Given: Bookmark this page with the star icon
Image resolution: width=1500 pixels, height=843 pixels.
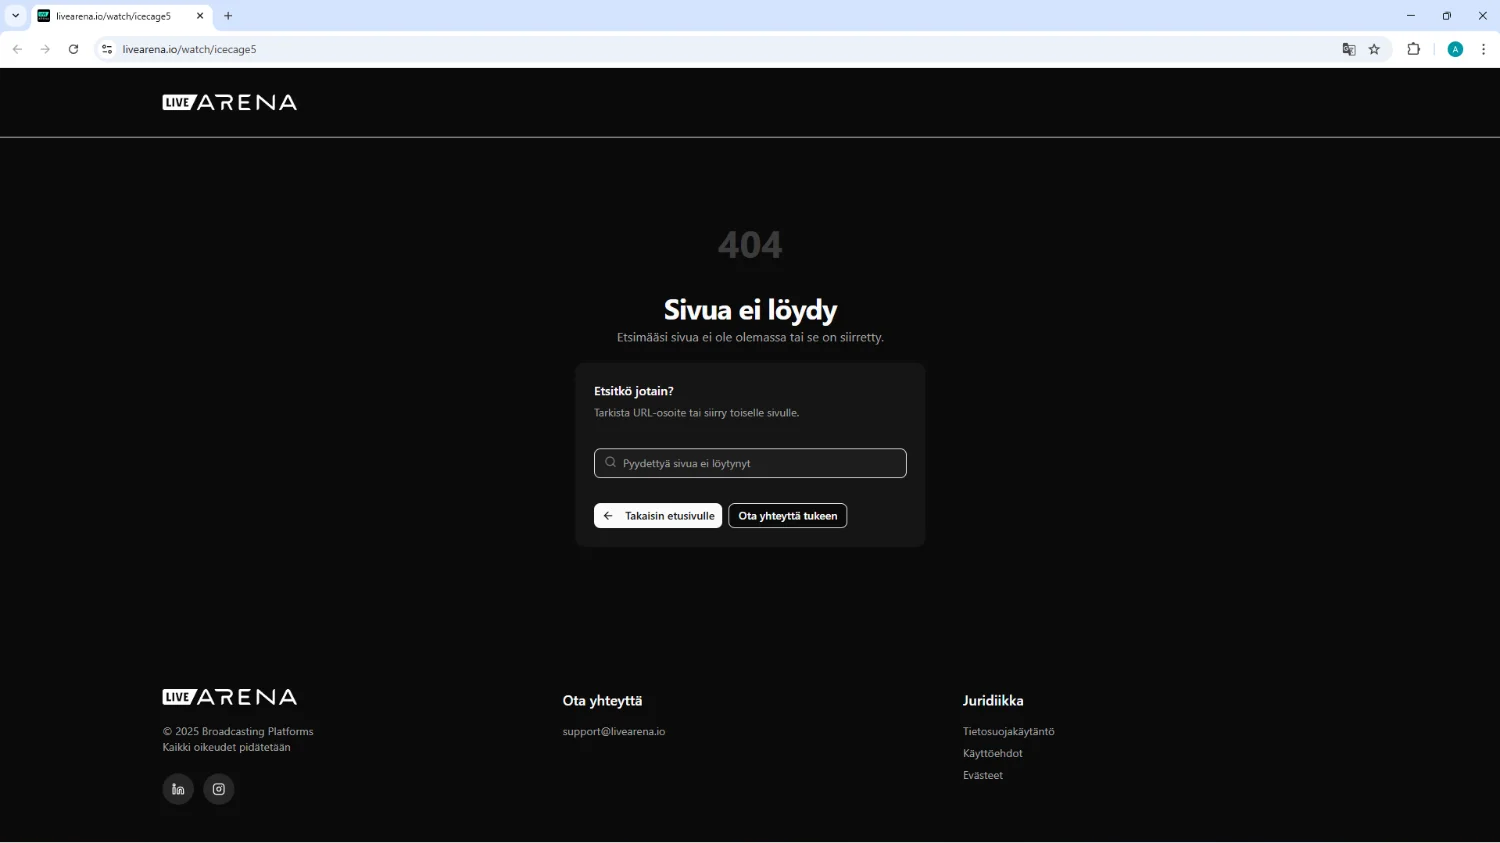Looking at the screenshot, I should pos(1374,49).
